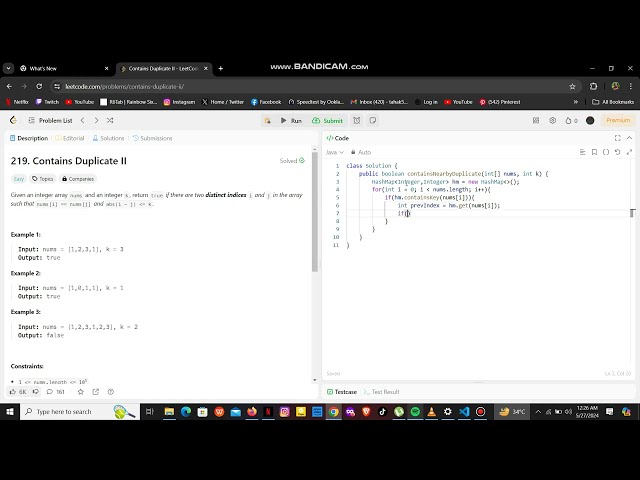Screen dimensions: 640x480
Task: Open the All Bookmarks folder
Action: 613,102
